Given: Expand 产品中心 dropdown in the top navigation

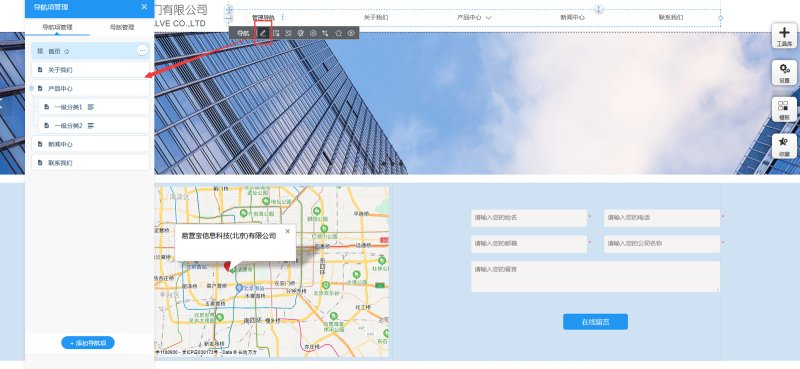Looking at the screenshot, I should tap(488, 17).
